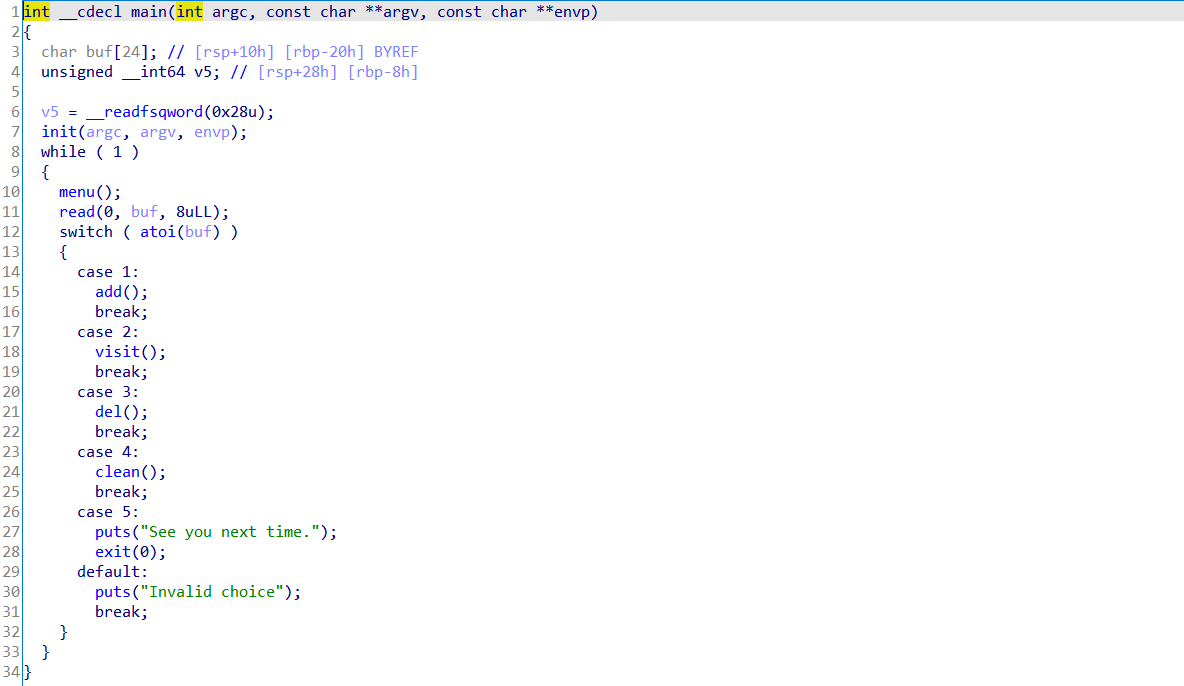Open the "init" function call

[59, 132]
